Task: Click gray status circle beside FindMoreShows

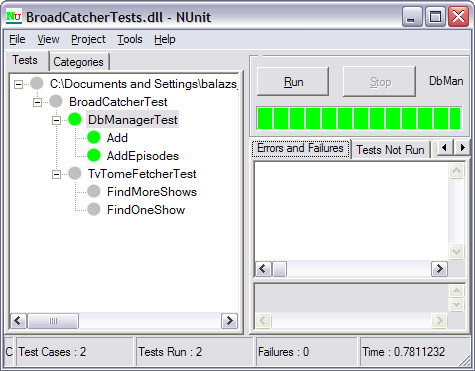Action: [94, 191]
